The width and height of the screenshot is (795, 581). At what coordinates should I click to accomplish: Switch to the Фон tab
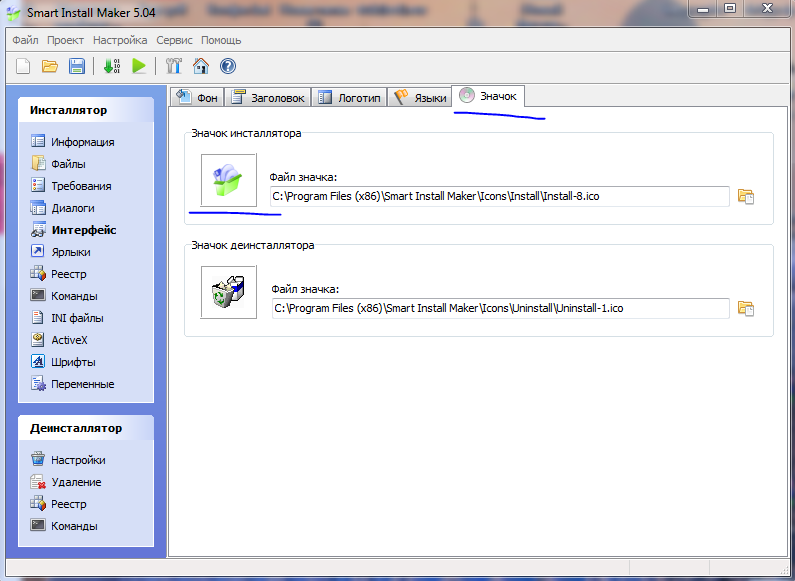click(x=197, y=98)
